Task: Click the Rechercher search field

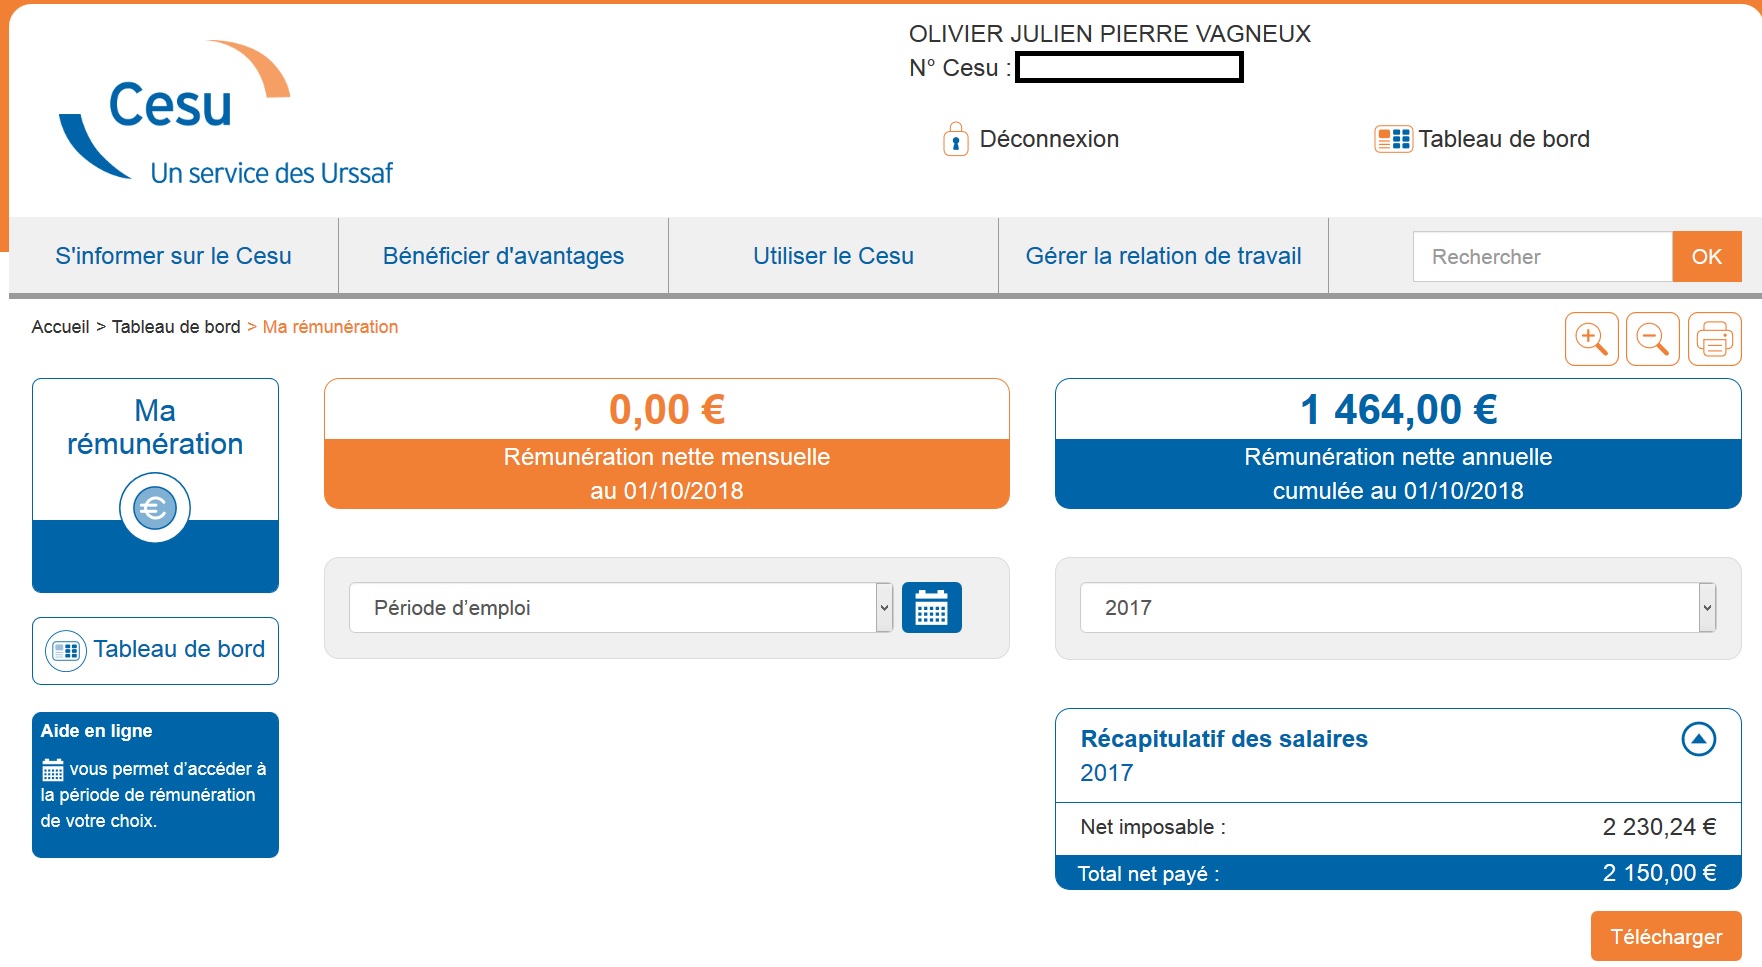Action: [1542, 257]
